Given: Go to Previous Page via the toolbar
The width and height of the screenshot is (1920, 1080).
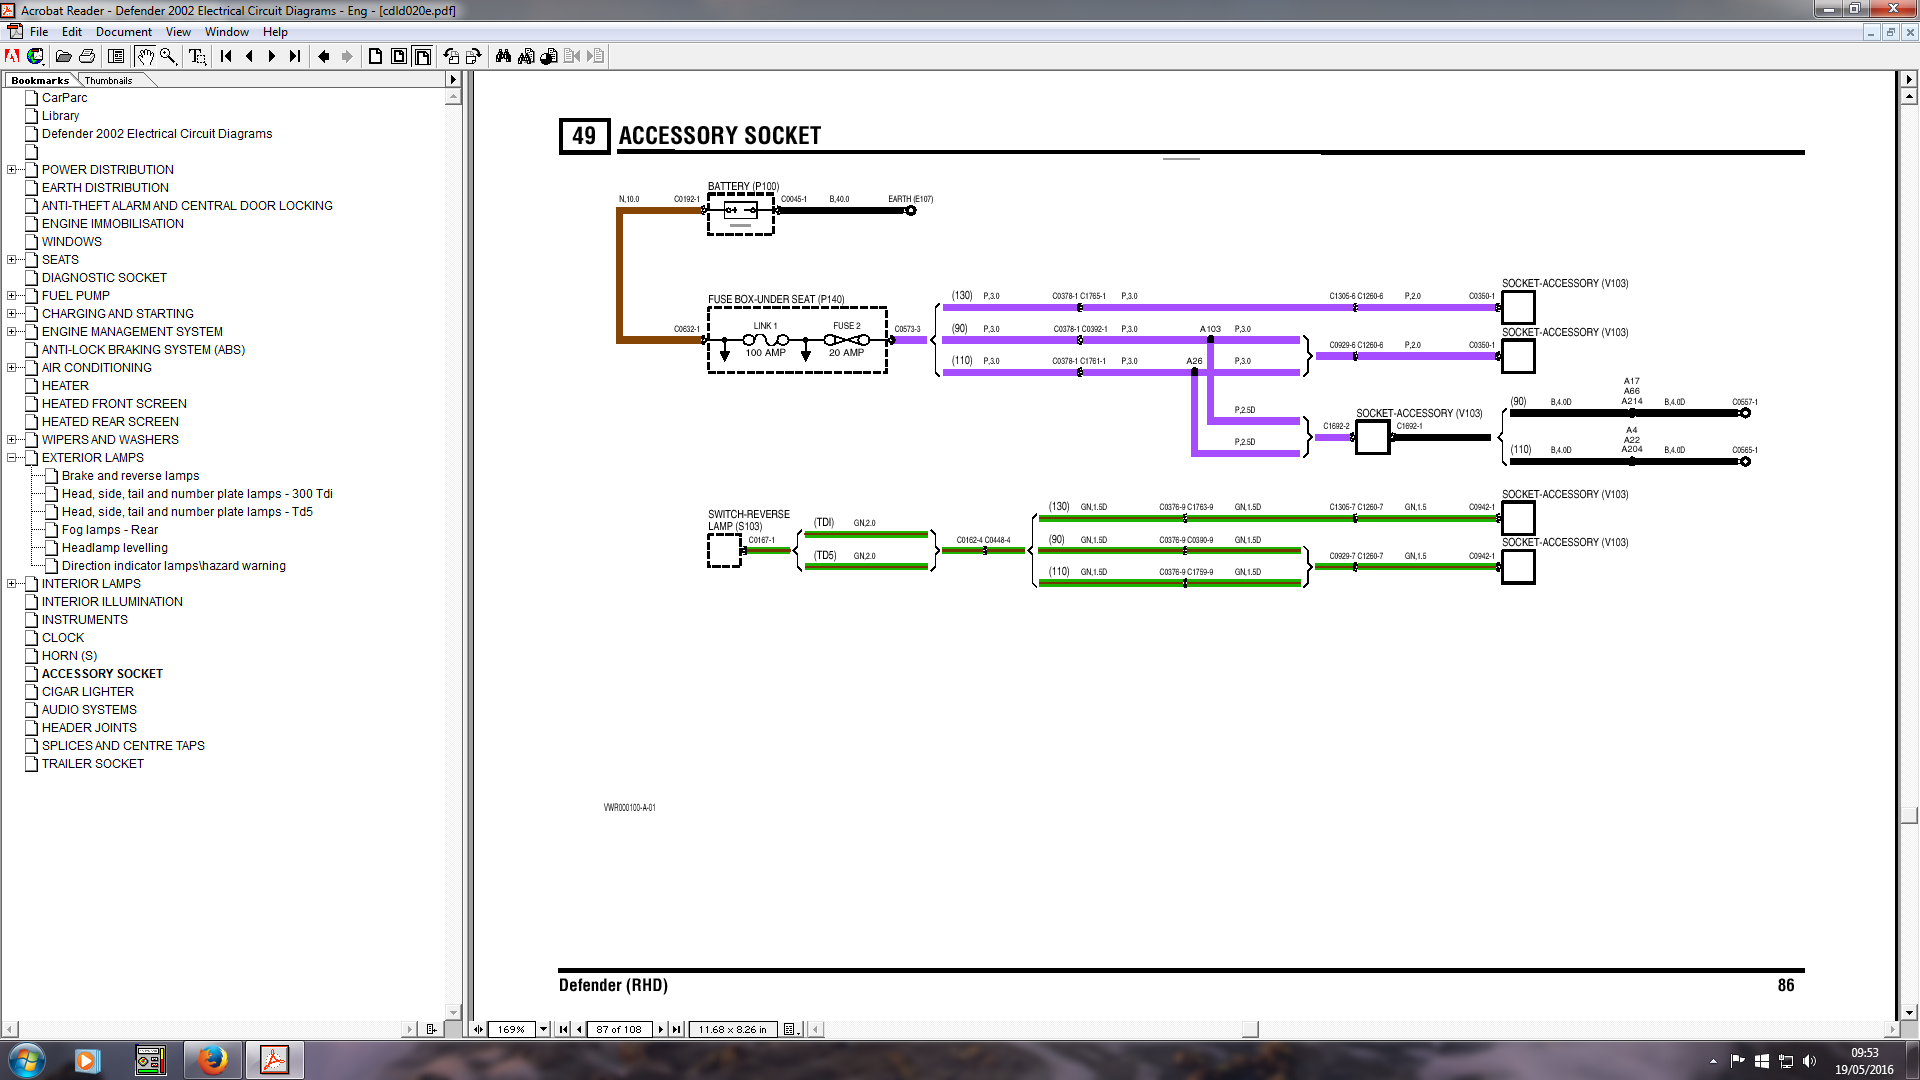Looking at the screenshot, I should pos(249,56).
